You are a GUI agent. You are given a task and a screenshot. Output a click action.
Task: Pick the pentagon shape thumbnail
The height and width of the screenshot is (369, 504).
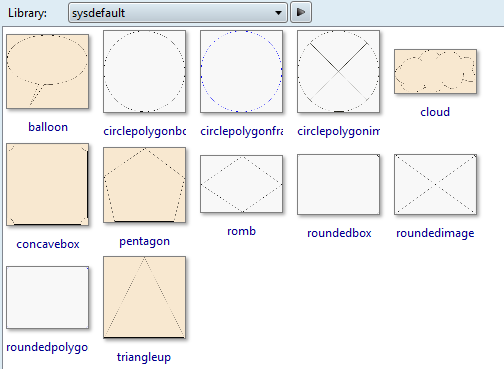tap(144, 185)
